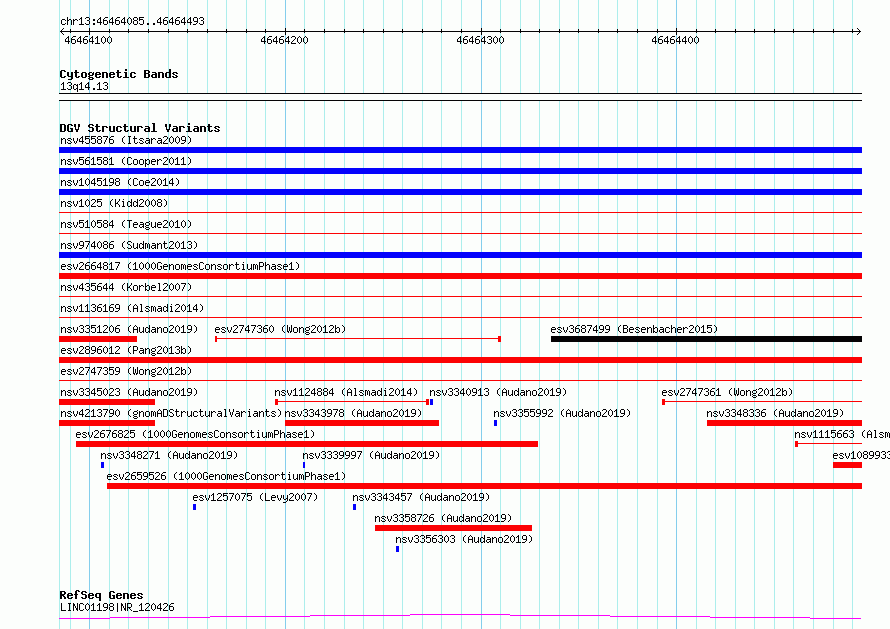Click nsv3356303 (Audano2019) variant label
This screenshot has height=629, width=890.
coord(464,539)
